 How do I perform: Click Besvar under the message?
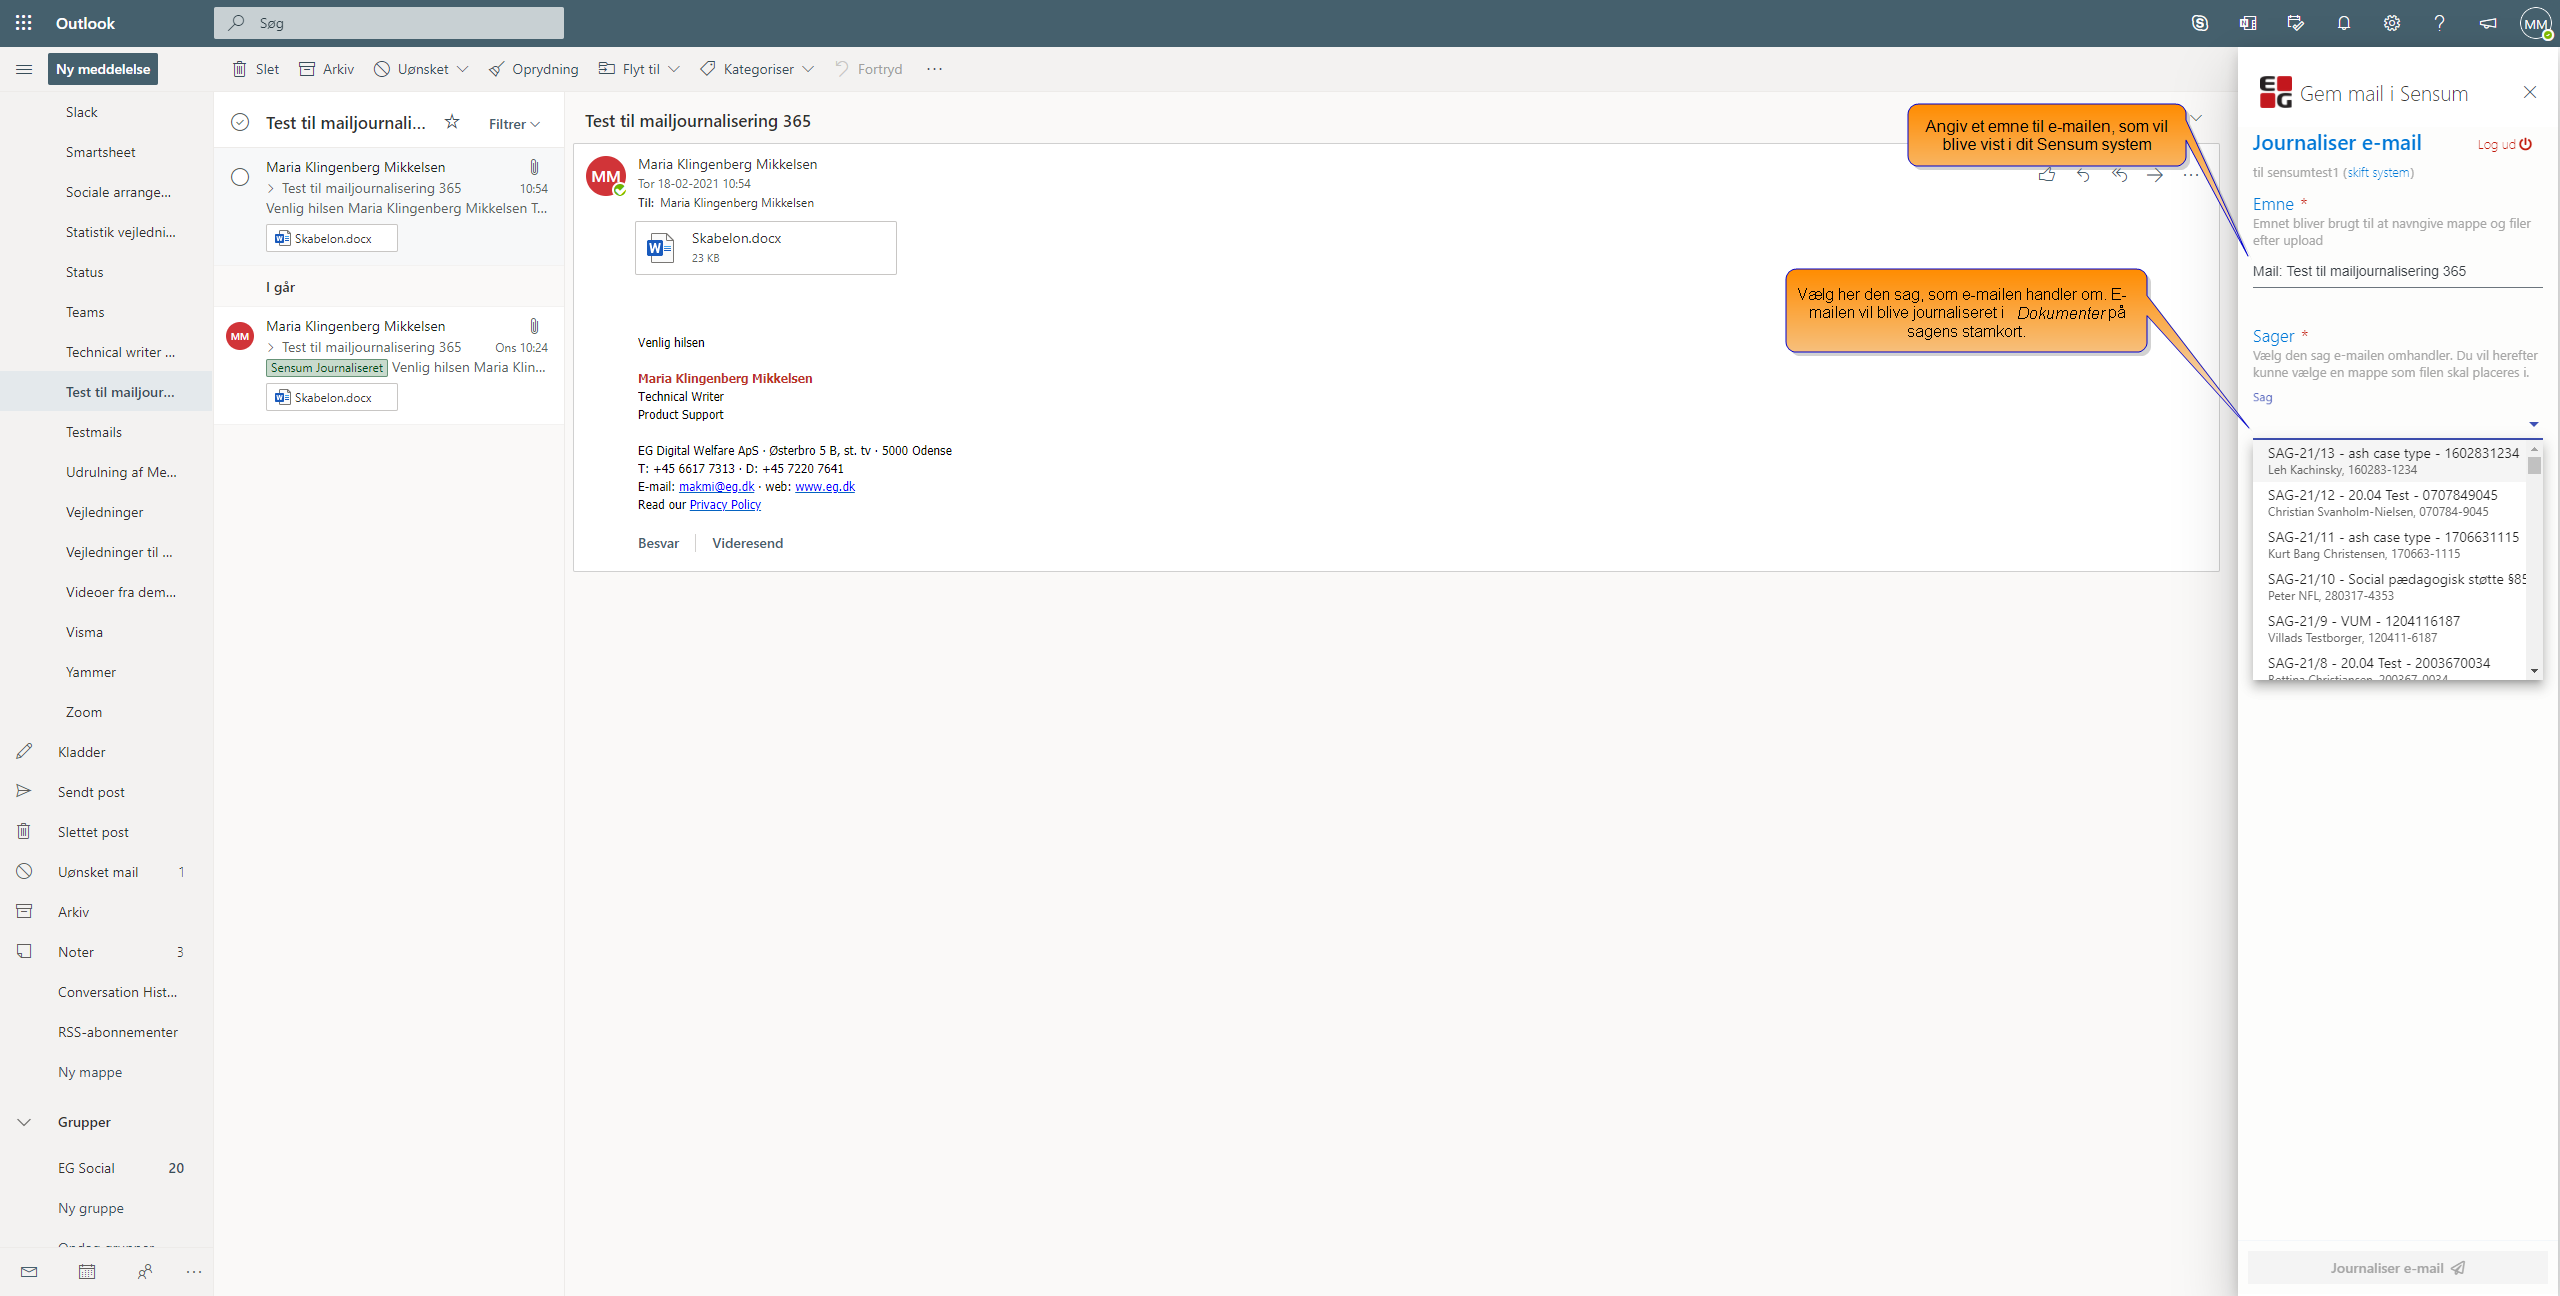[658, 543]
